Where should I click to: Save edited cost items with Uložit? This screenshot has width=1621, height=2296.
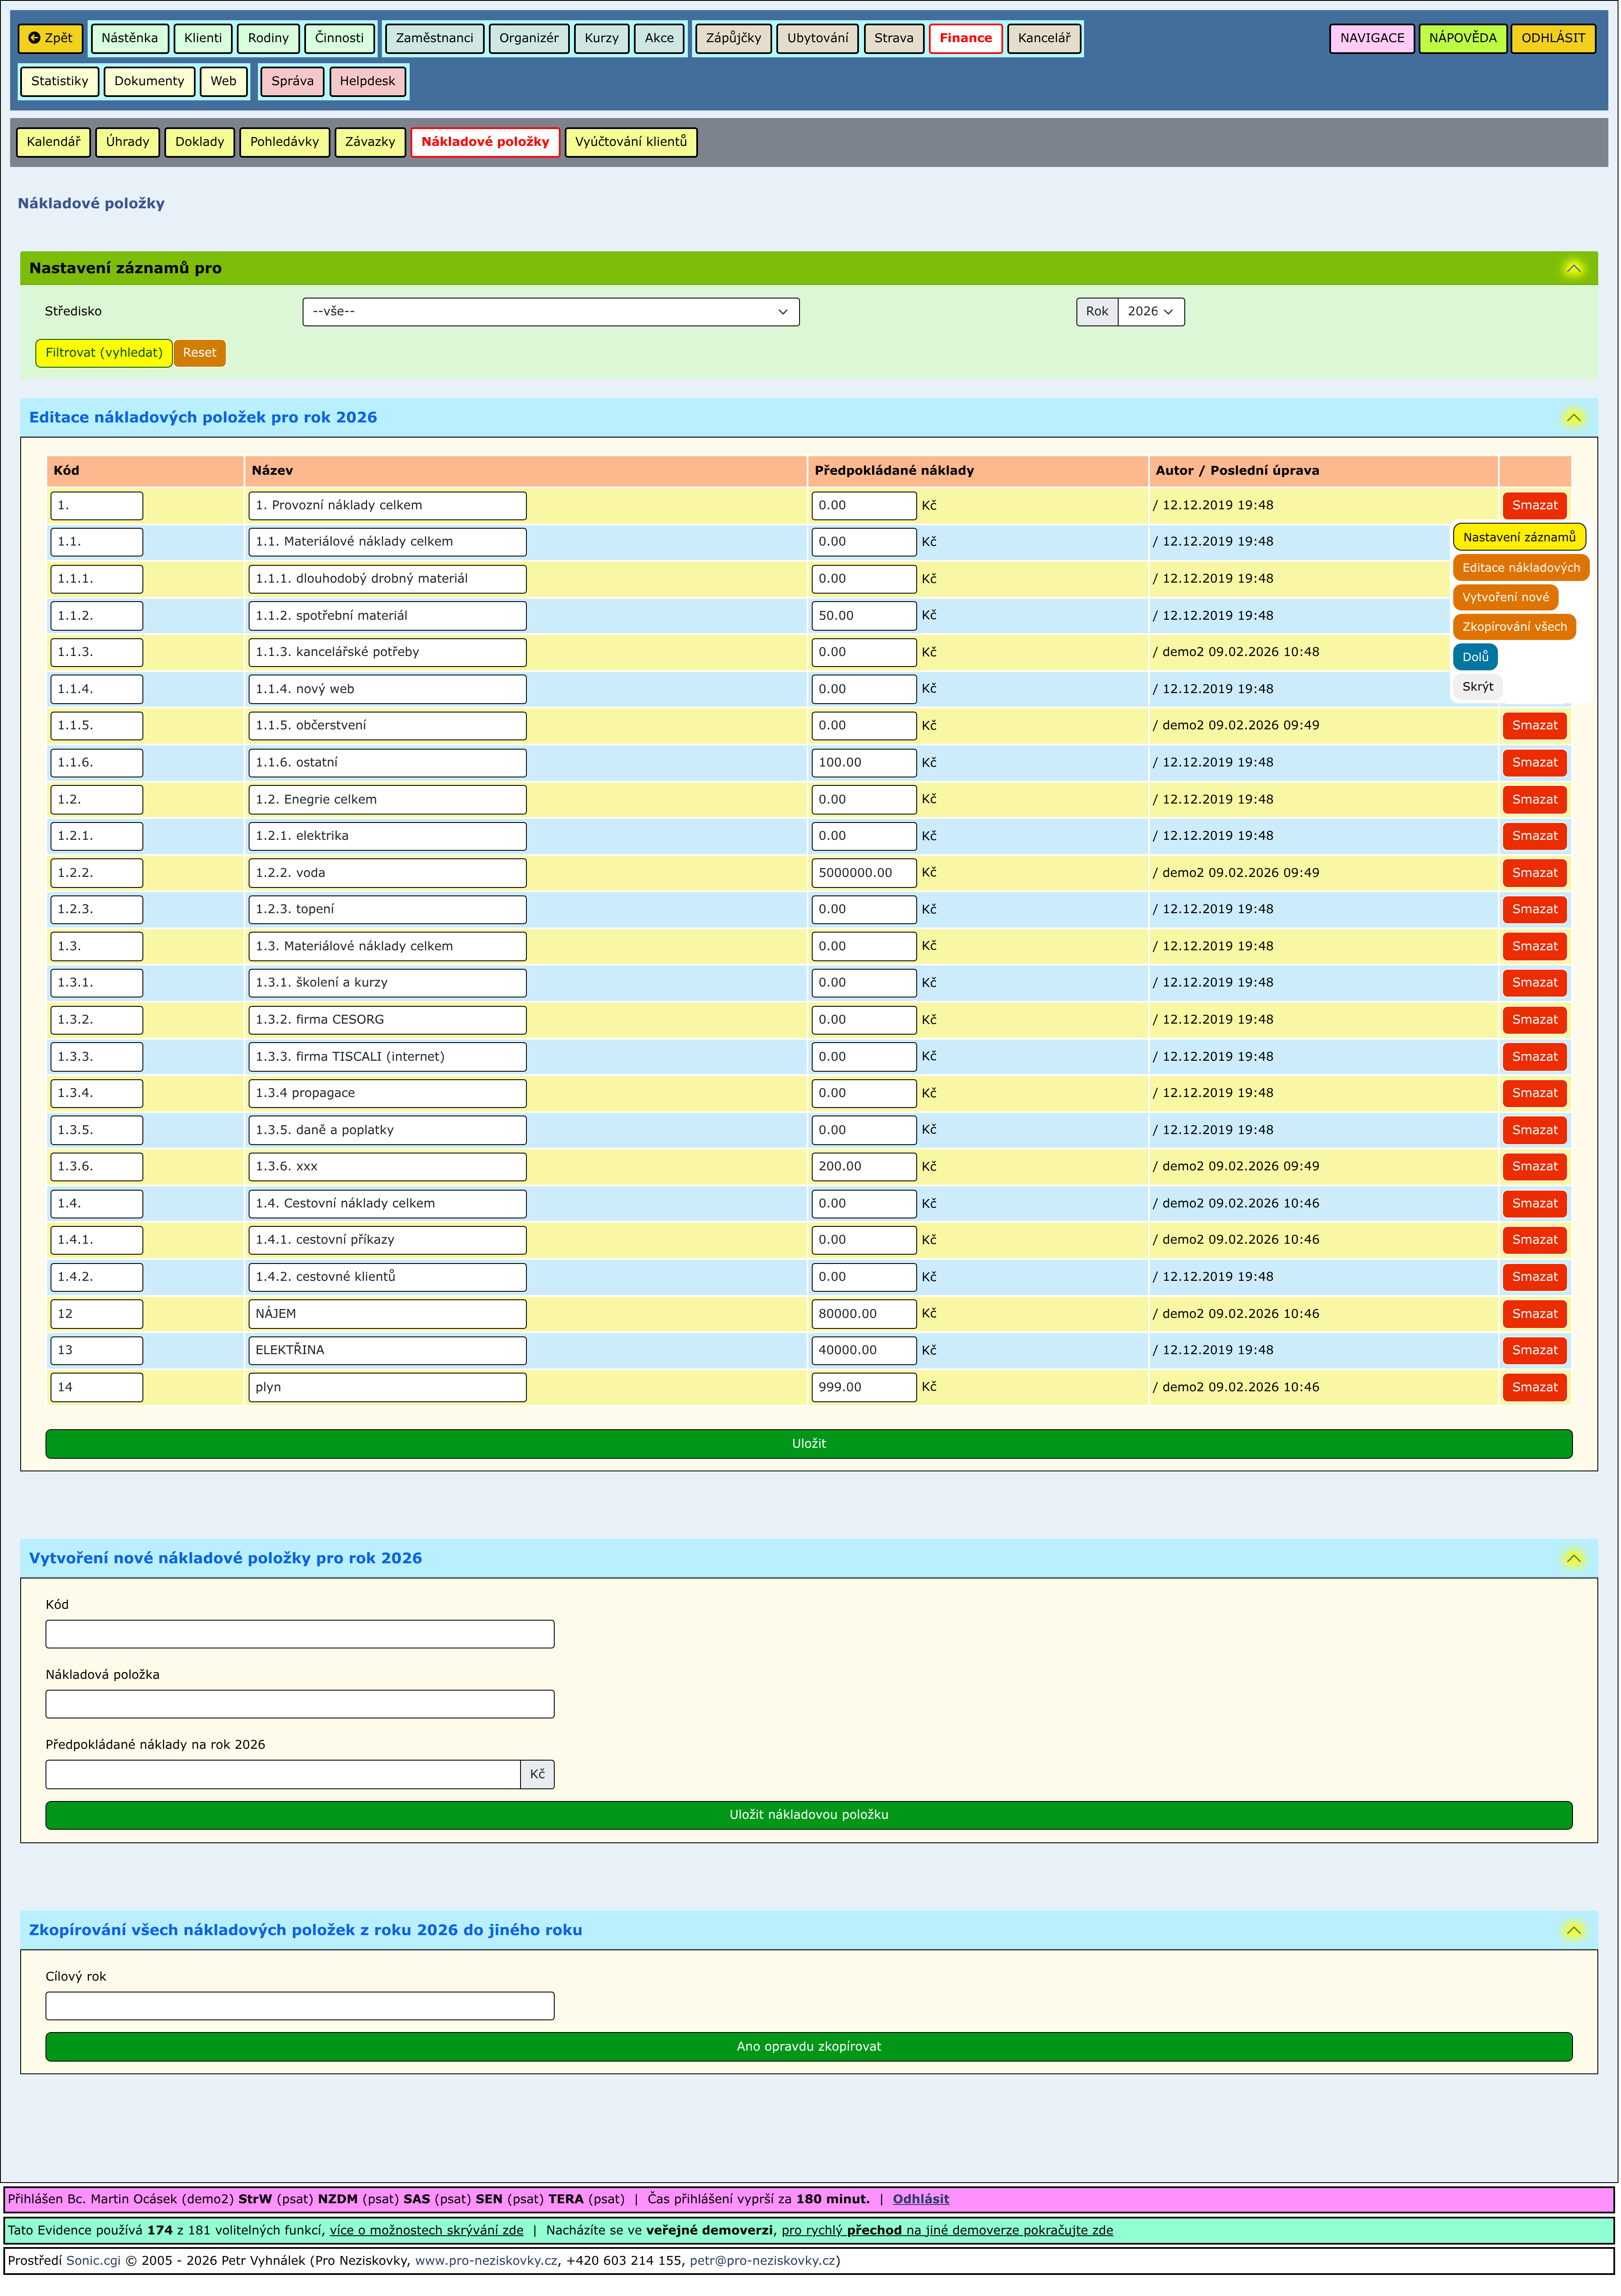coord(808,1444)
